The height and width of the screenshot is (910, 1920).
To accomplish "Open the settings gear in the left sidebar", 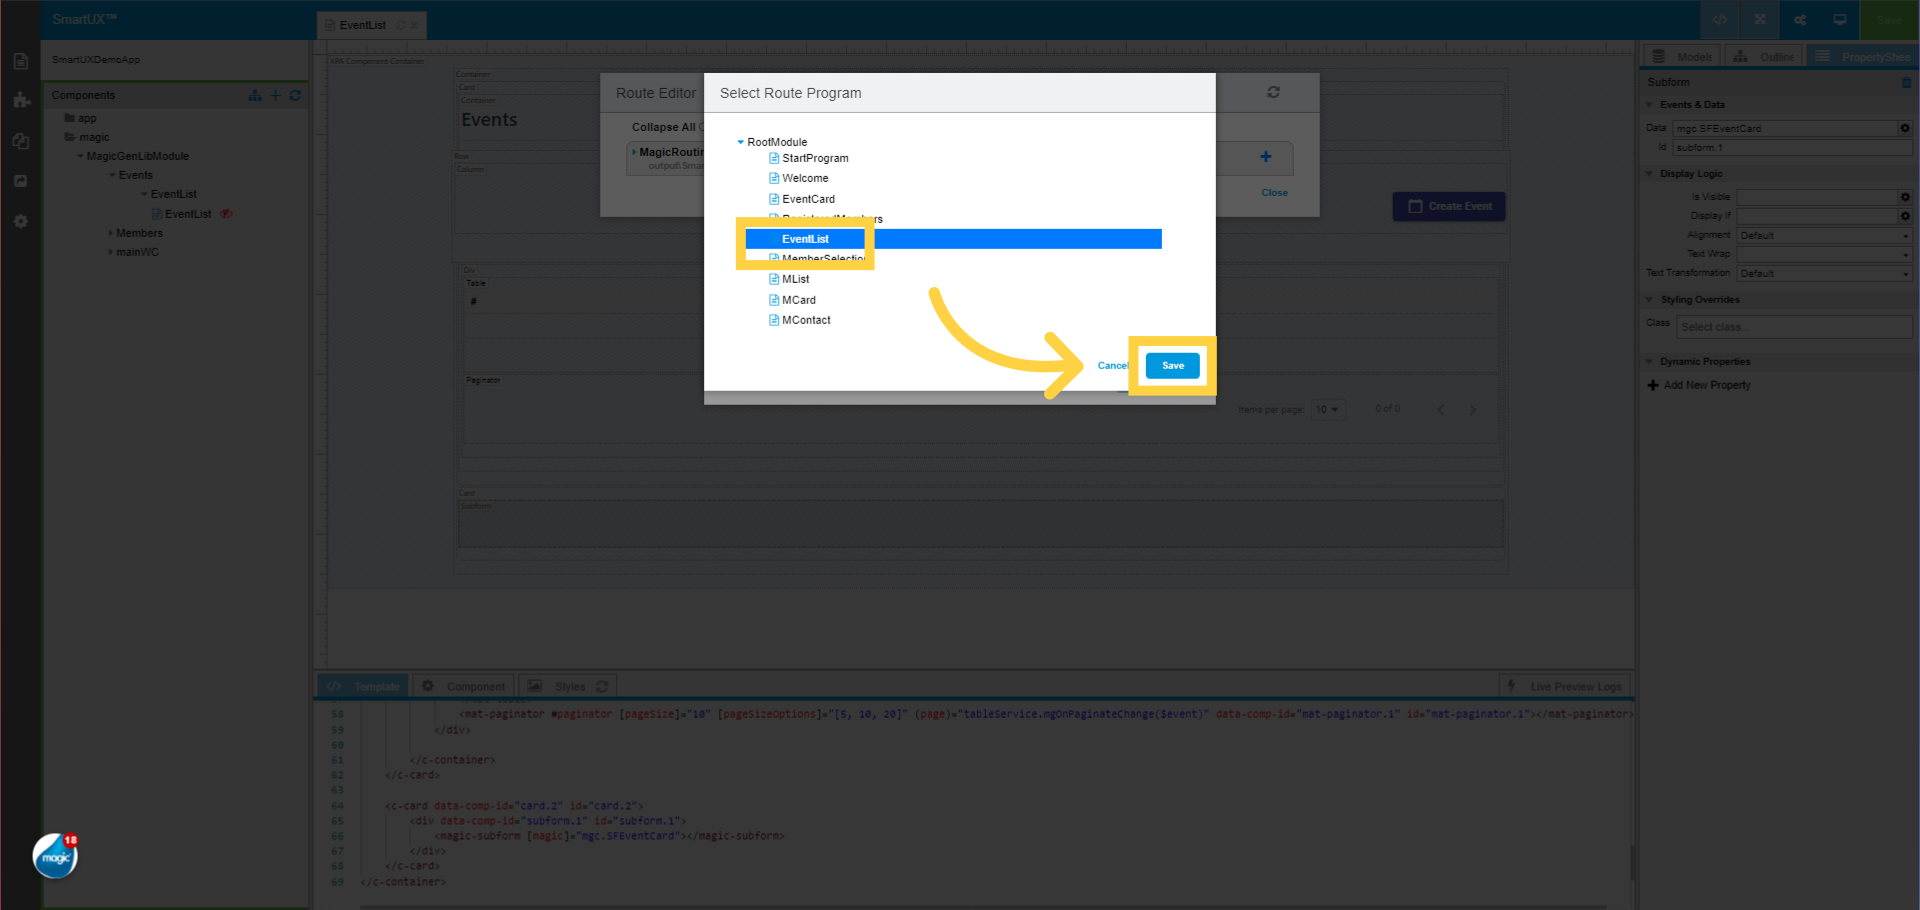I will [20, 221].
